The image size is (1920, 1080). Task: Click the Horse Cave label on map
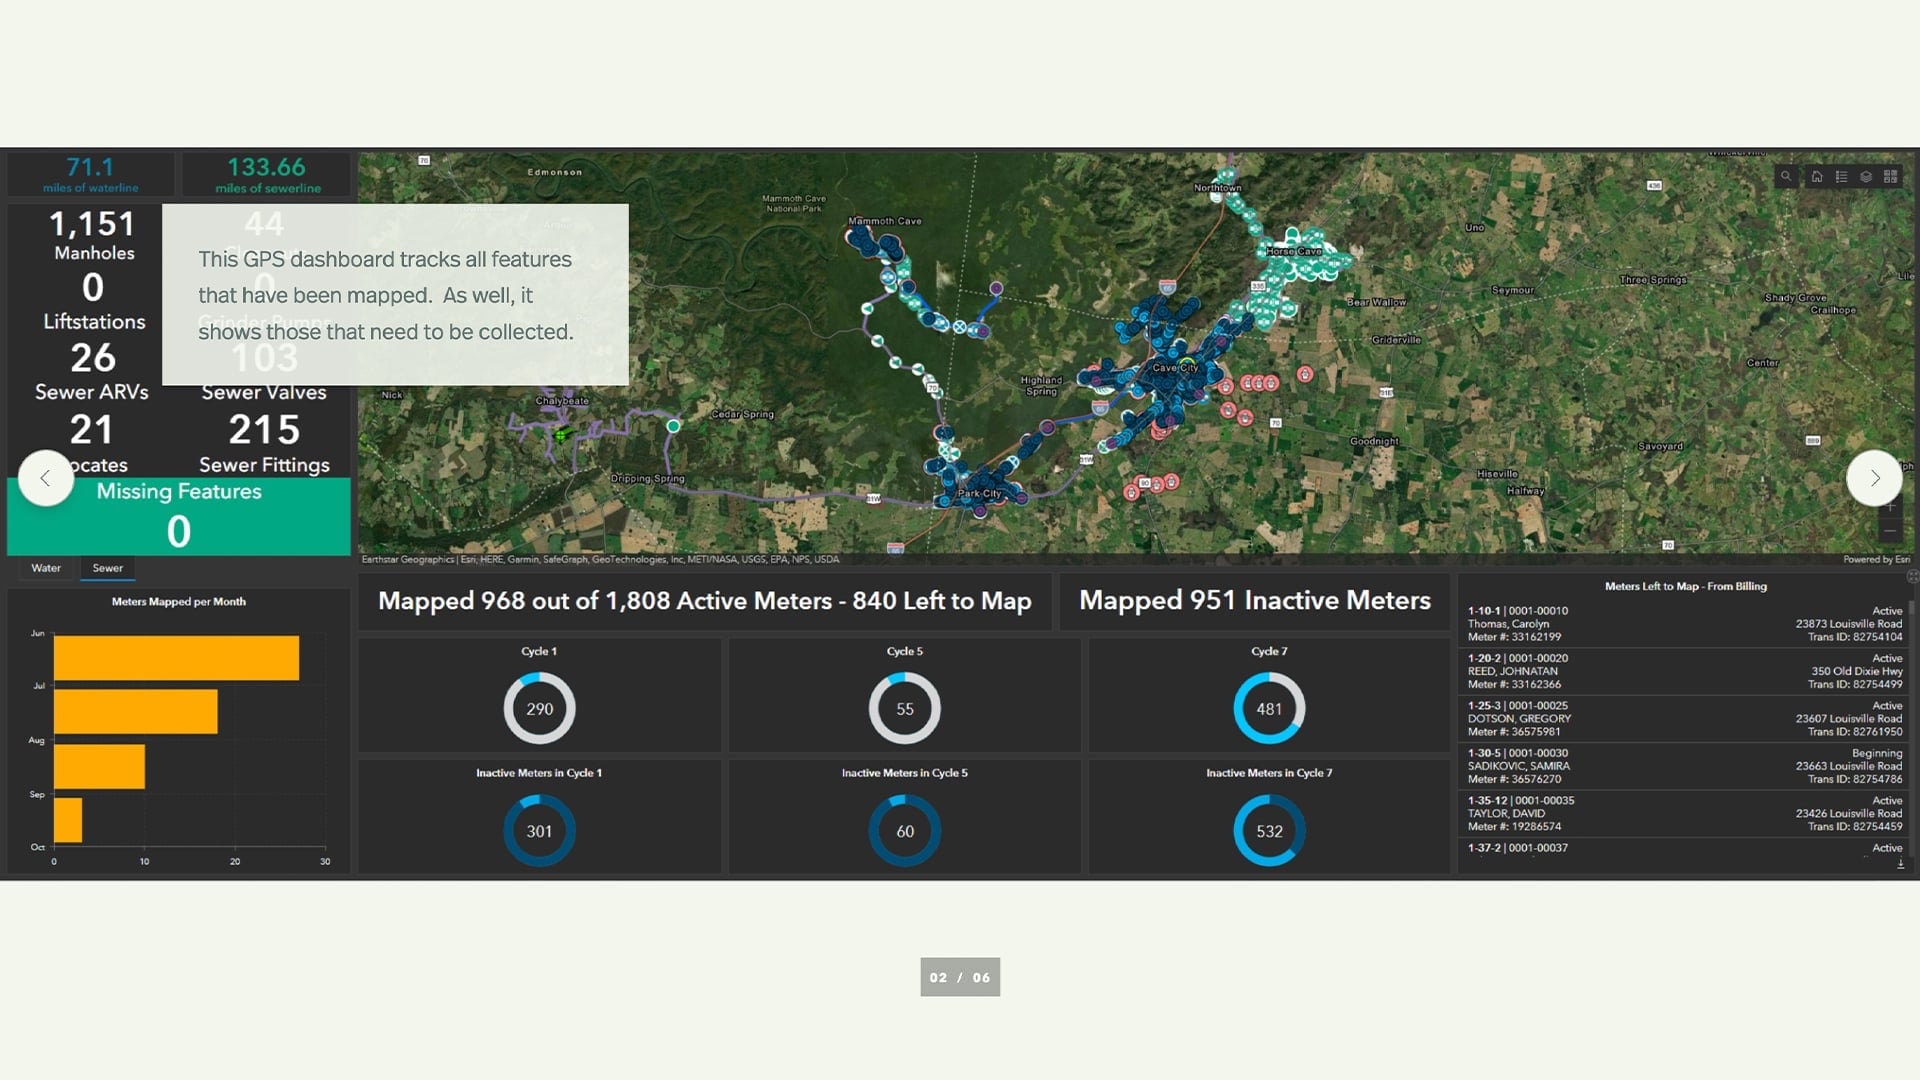point(1294,252)
